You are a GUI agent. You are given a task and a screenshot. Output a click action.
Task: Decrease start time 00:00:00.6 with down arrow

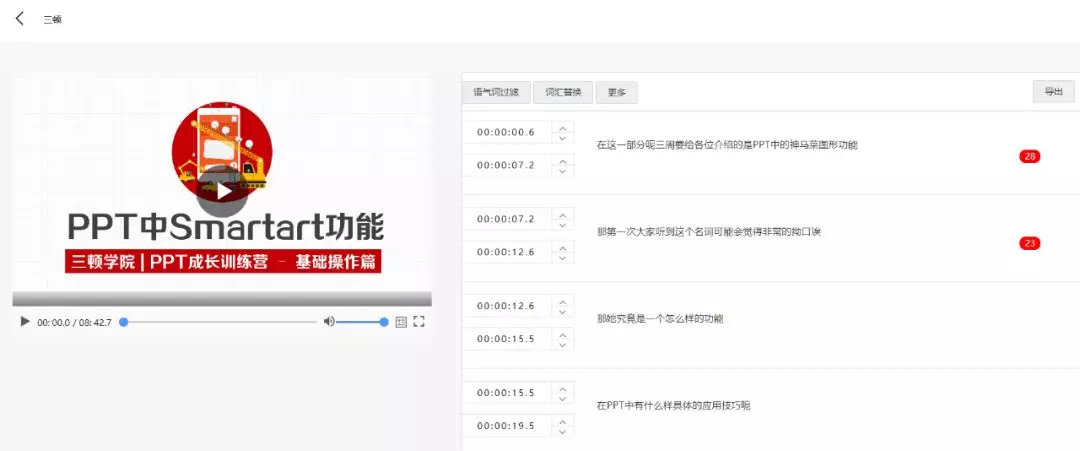pyautogui.click(x=563, y=138)
